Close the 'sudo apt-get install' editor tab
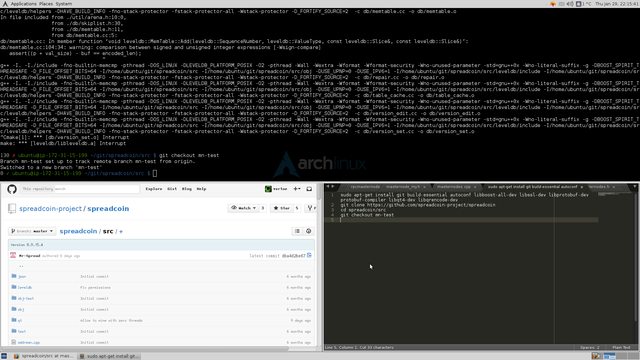Viewport: 640px width, 360px height. tap(582, 187)
